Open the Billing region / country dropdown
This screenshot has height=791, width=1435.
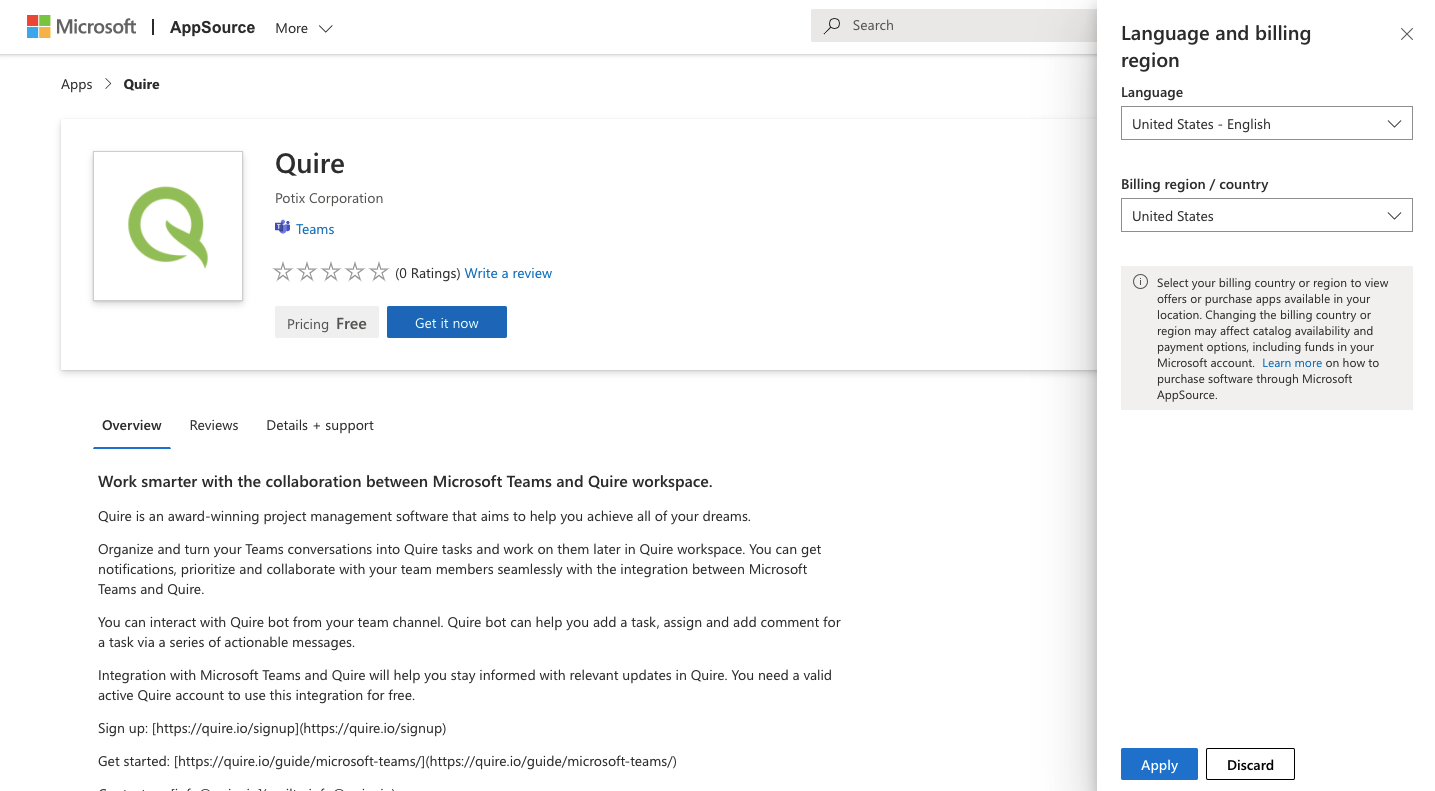(1267, 216)
